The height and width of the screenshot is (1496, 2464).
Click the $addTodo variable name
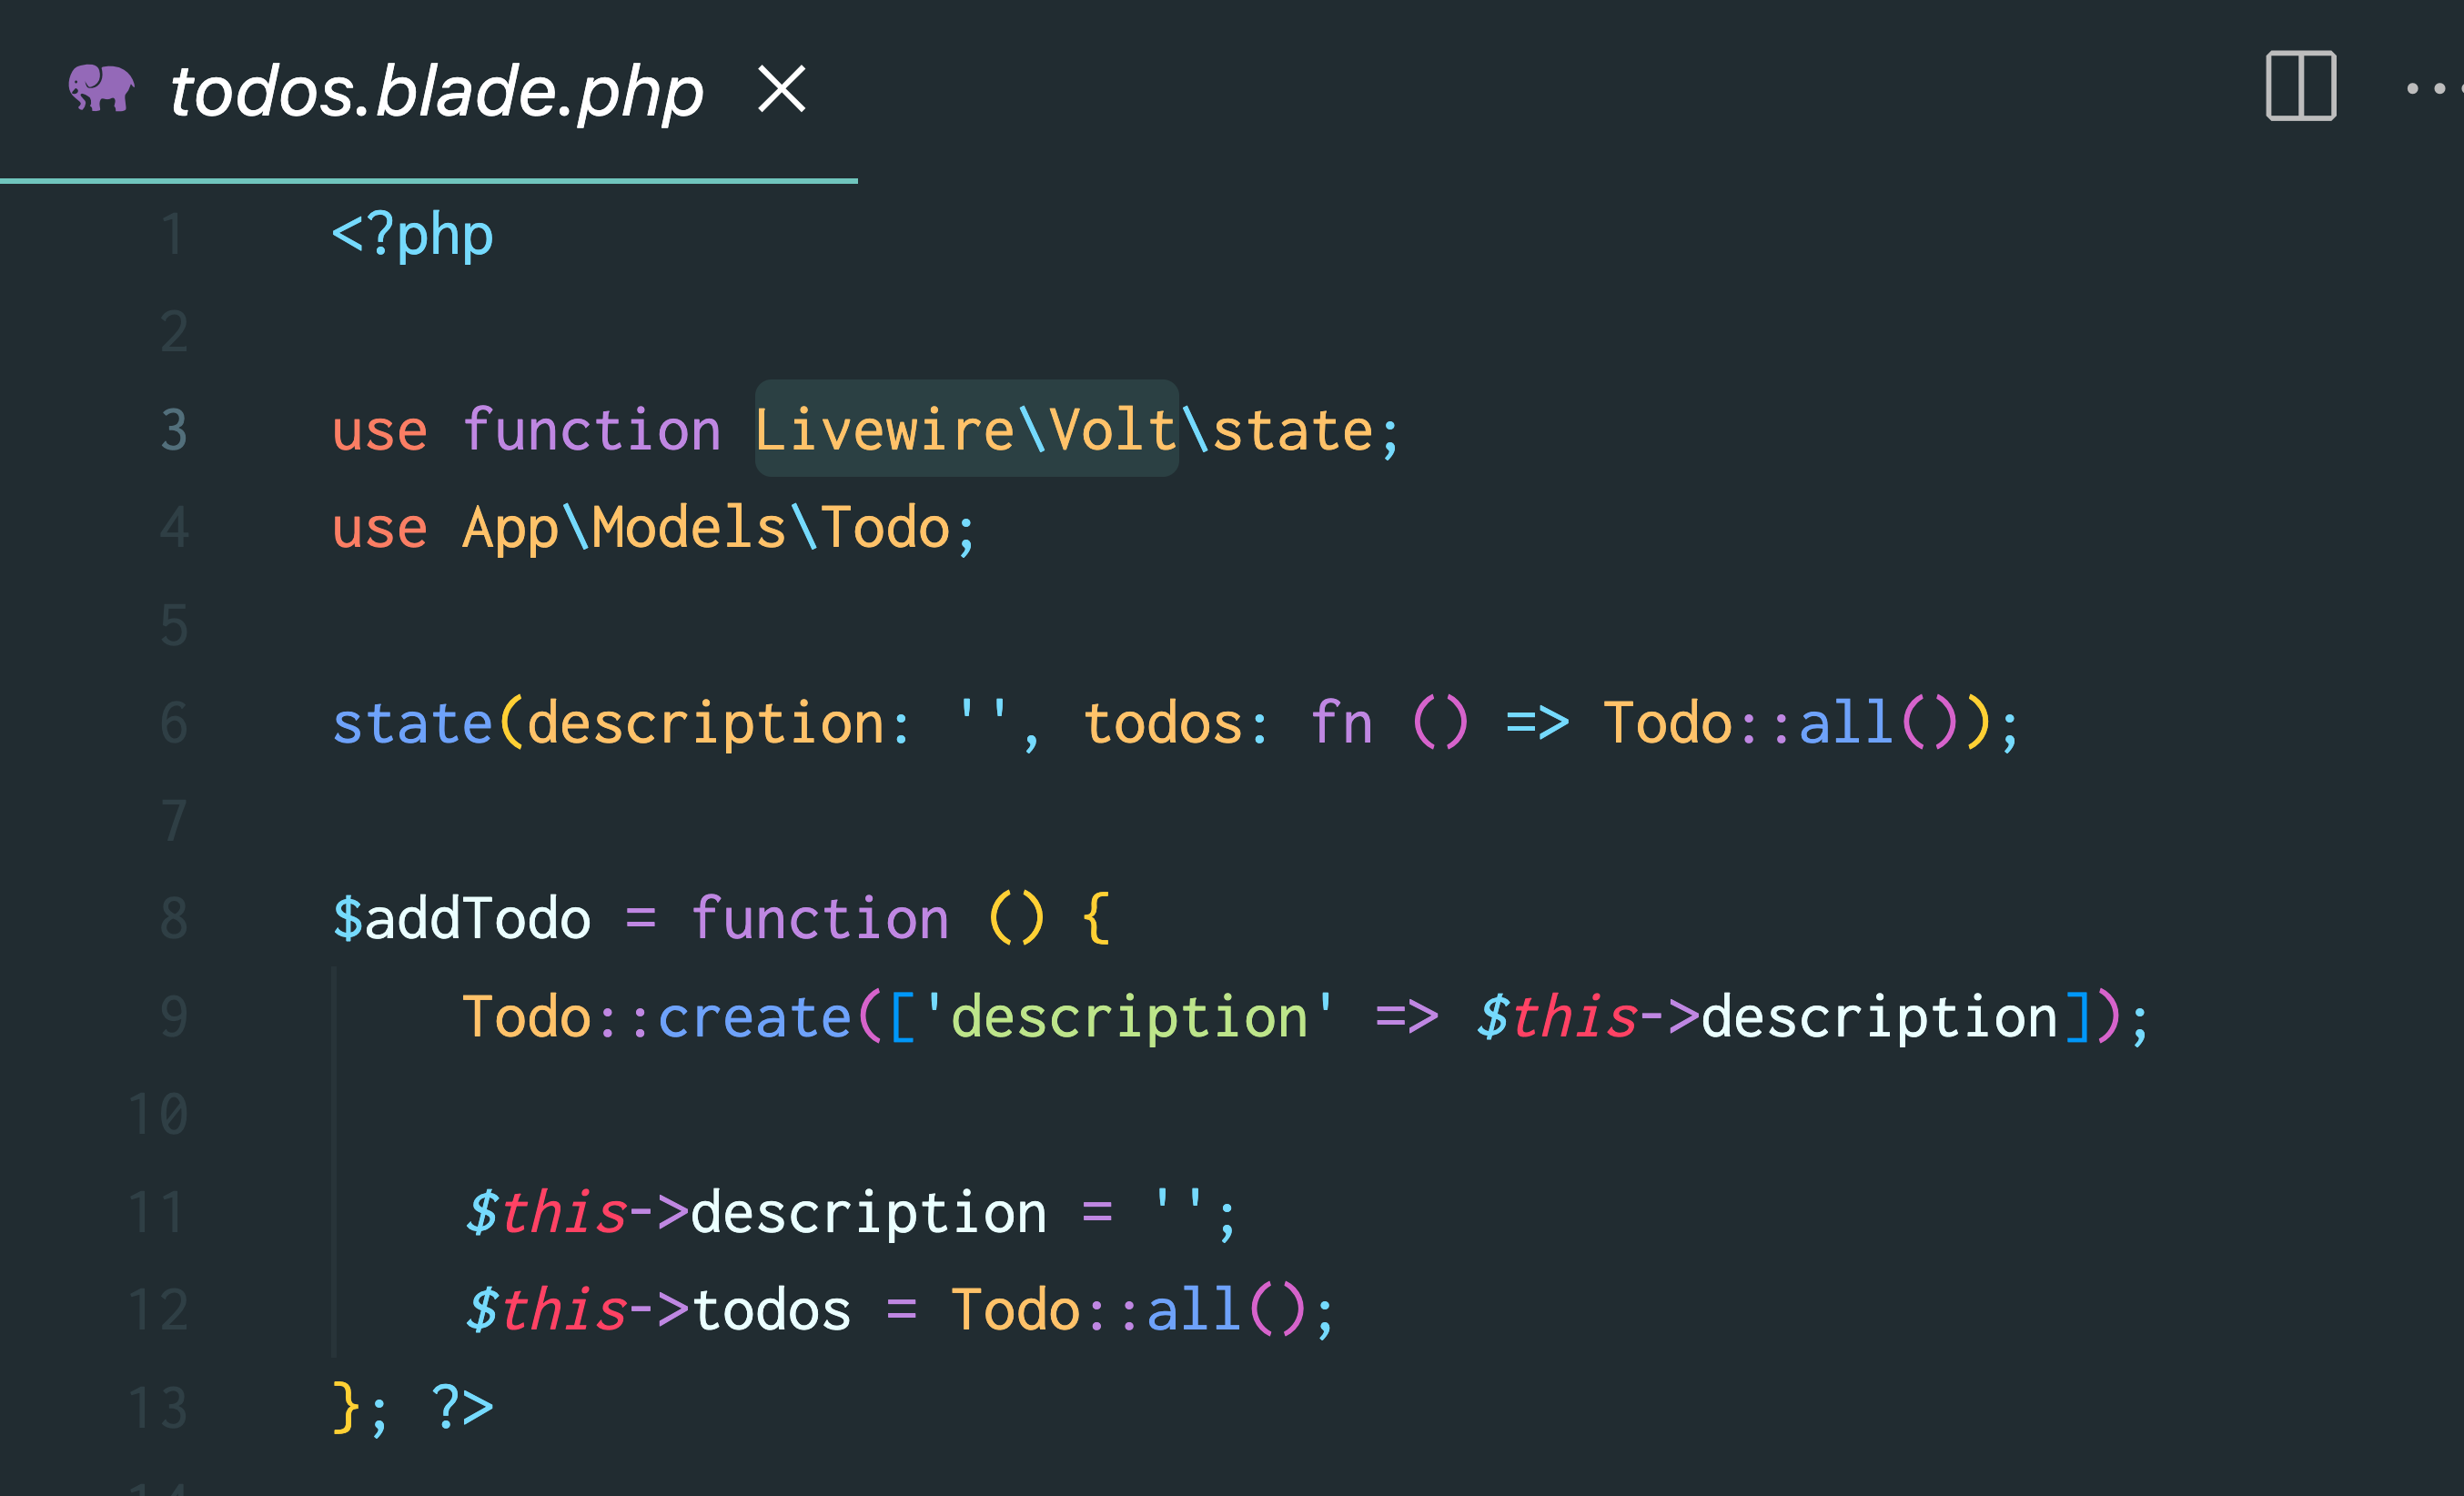point(461,918)
